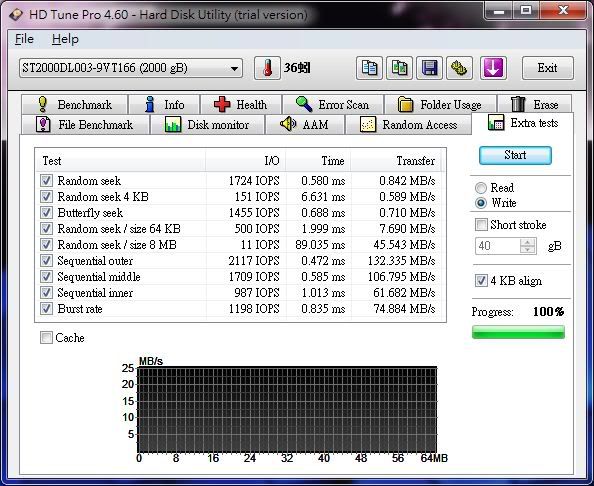Decrease short stroke size with down arrow
Image resolution: width=594 pixels, height=486 pixels.
(528, 250)
